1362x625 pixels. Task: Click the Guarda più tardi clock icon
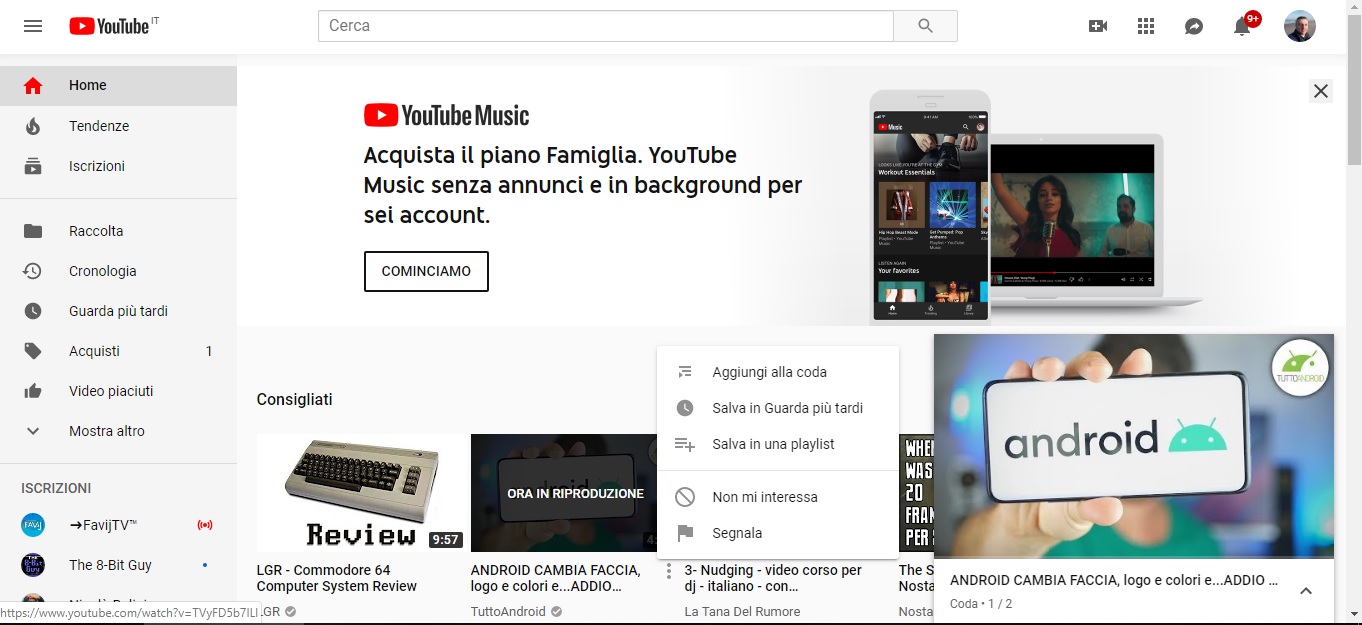pyautogui.click(x=33, y=311)
